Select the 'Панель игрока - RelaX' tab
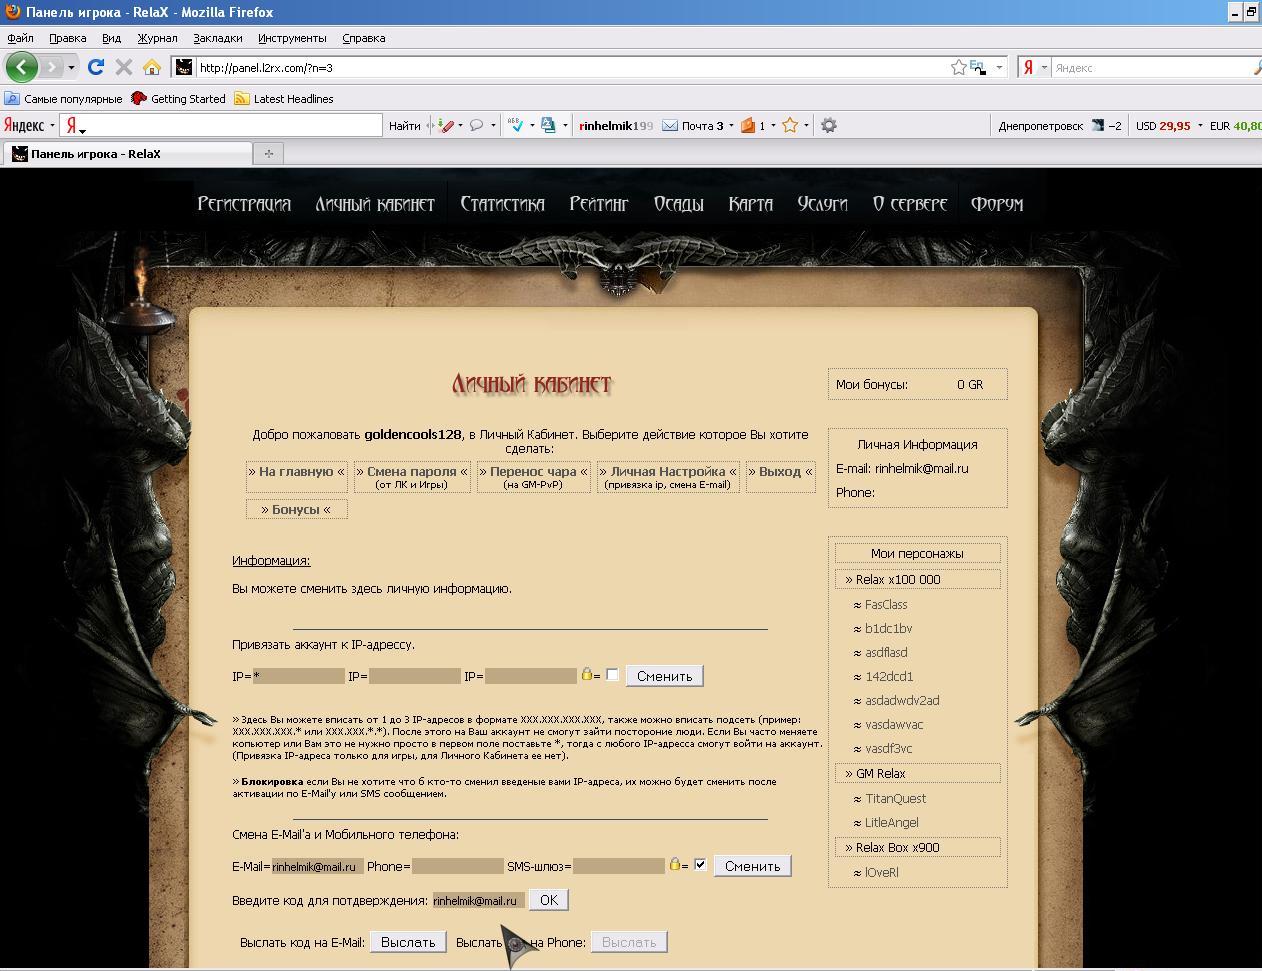1262x971 pixels. [x=128, y=154]
